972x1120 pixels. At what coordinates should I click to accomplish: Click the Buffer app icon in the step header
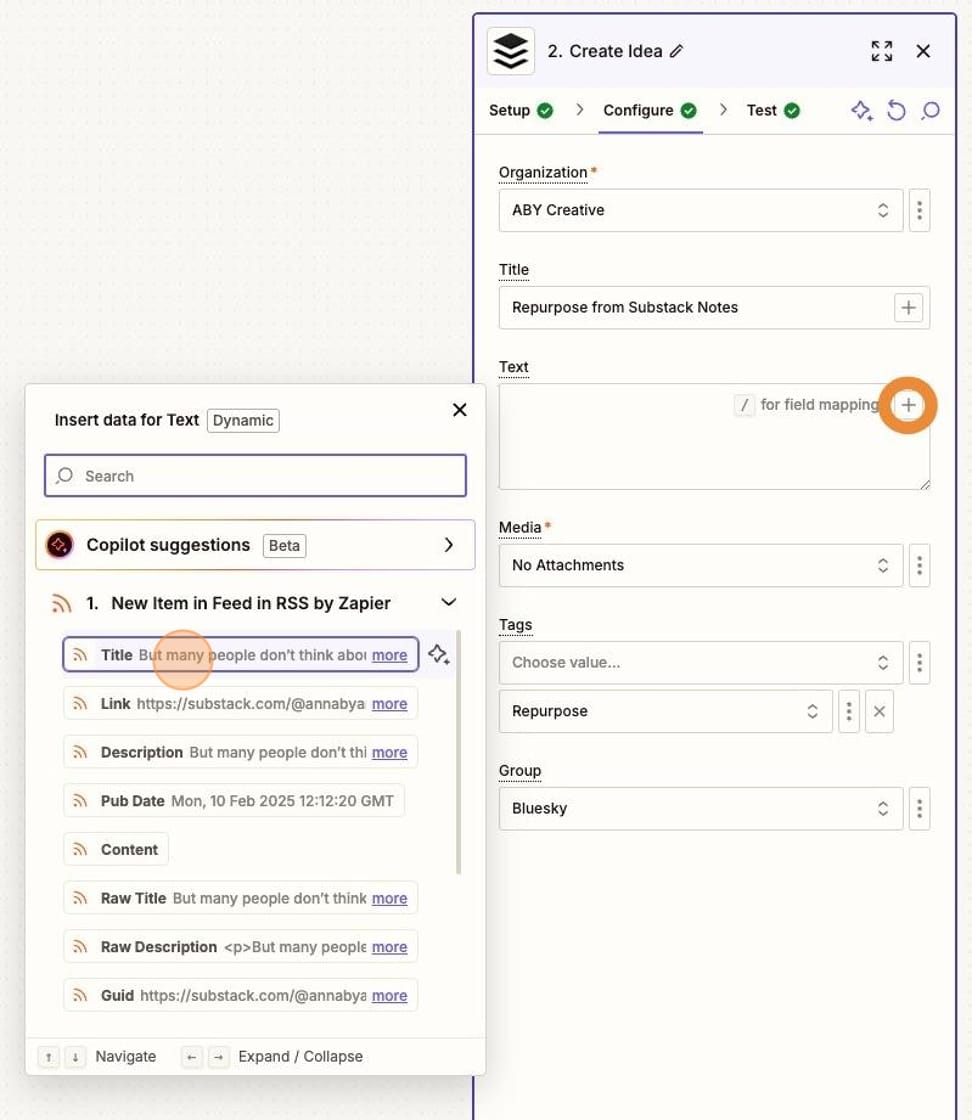click(510, 50)
